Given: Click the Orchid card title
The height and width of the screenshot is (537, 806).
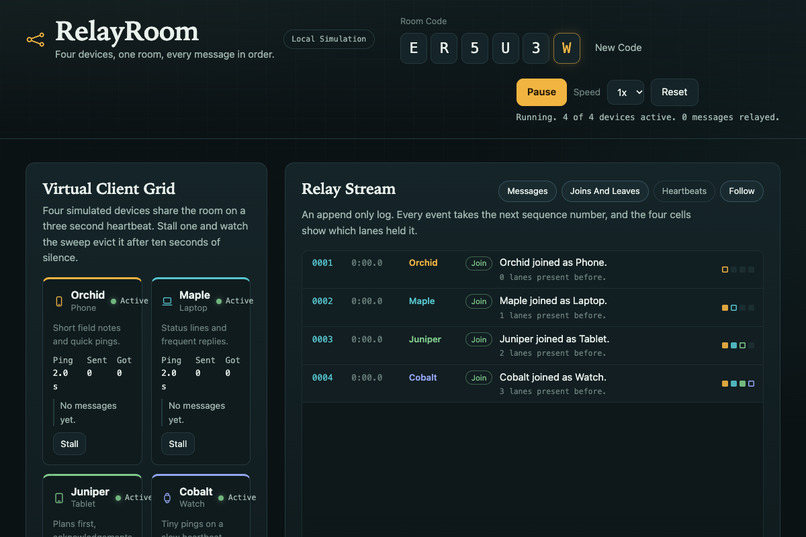Looking at the screenshot, I should click(x=88, y=295).
